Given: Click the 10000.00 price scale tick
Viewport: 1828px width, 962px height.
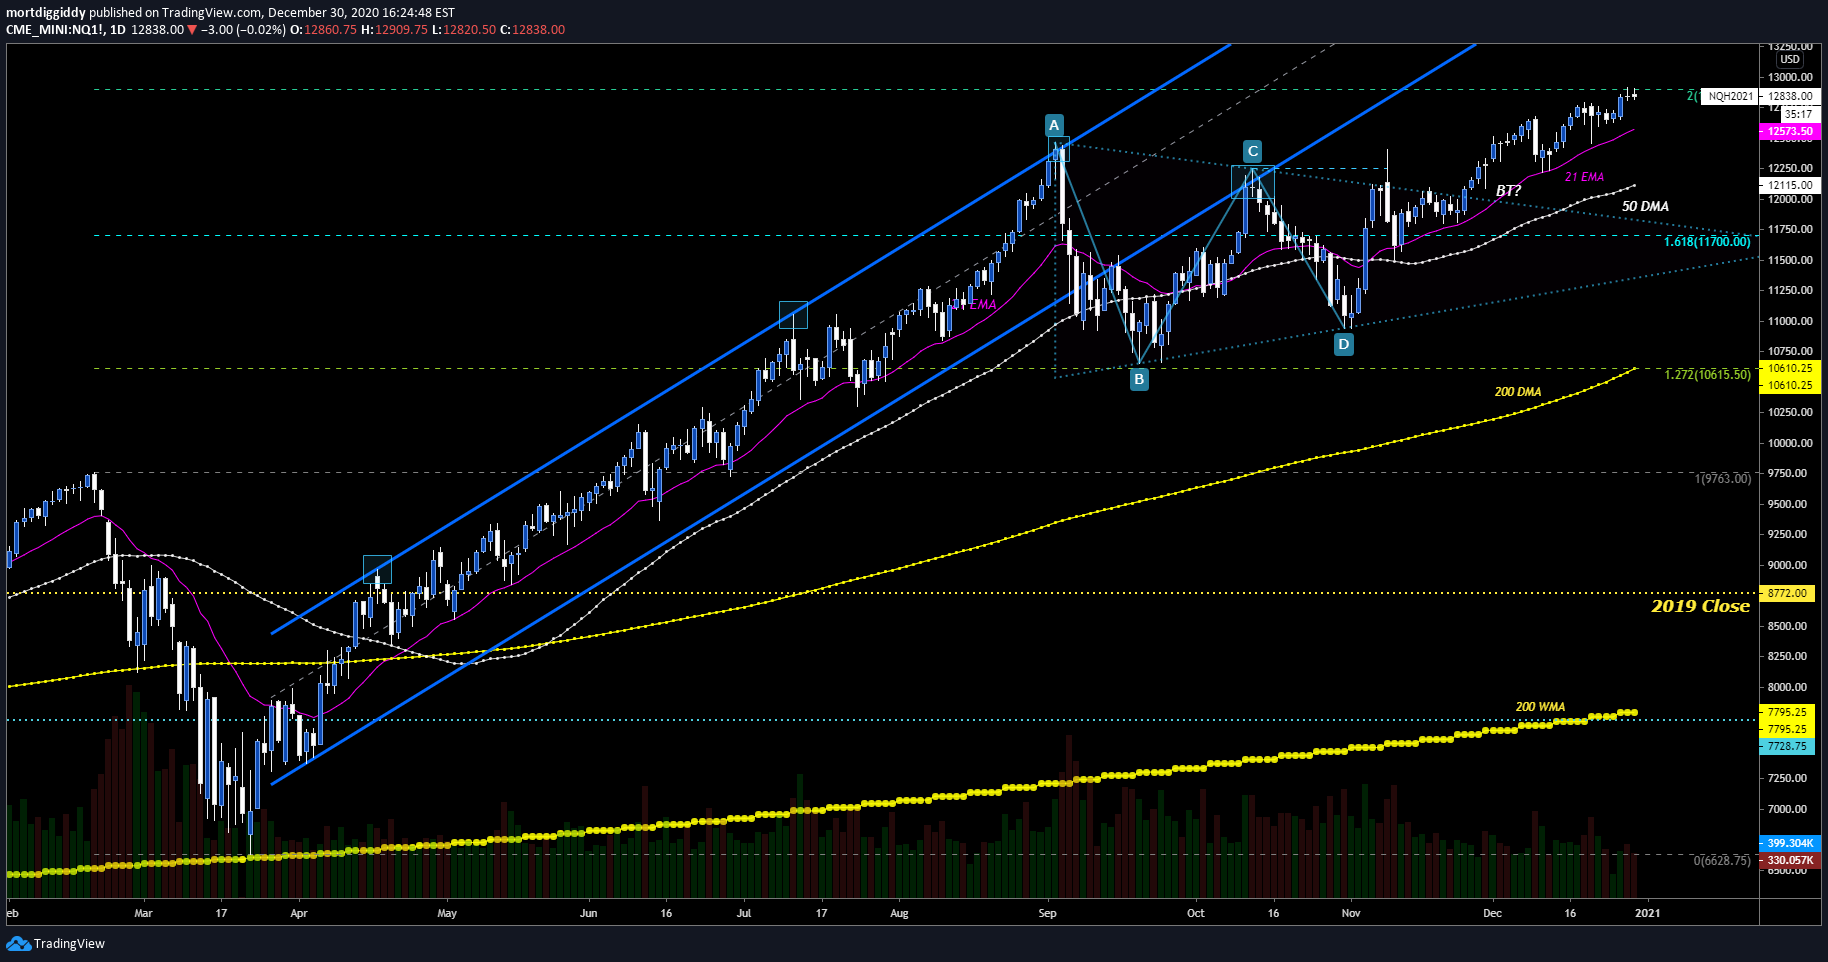Looking at the screenshot, I should (x=1790, y=443).
